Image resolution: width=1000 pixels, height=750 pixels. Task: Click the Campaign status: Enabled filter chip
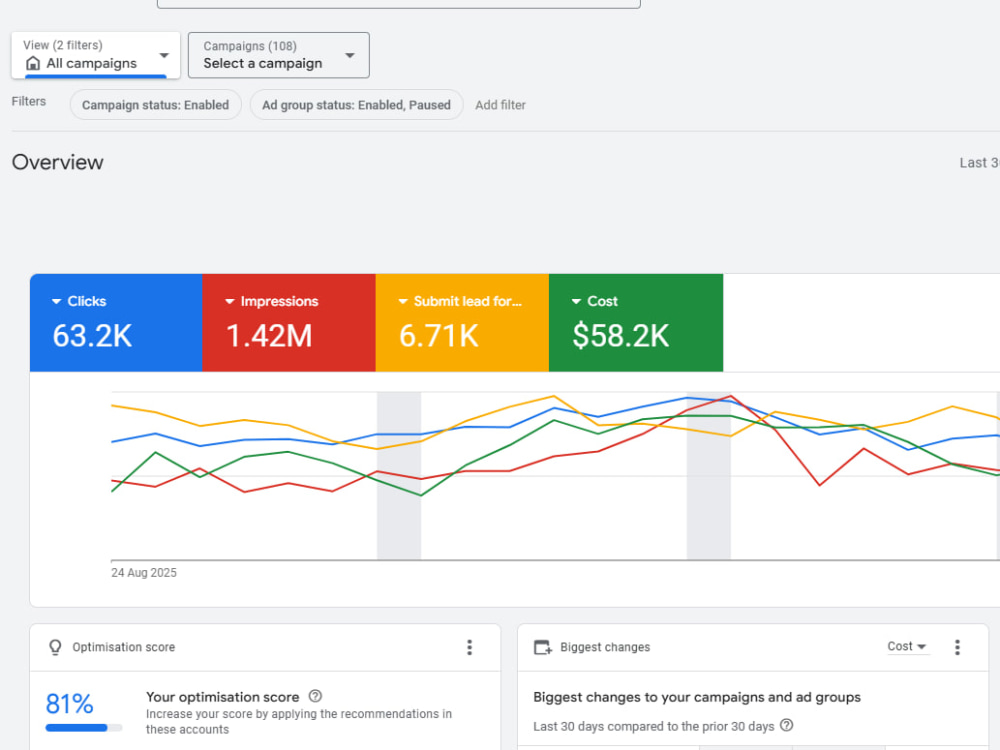(156, 105)
